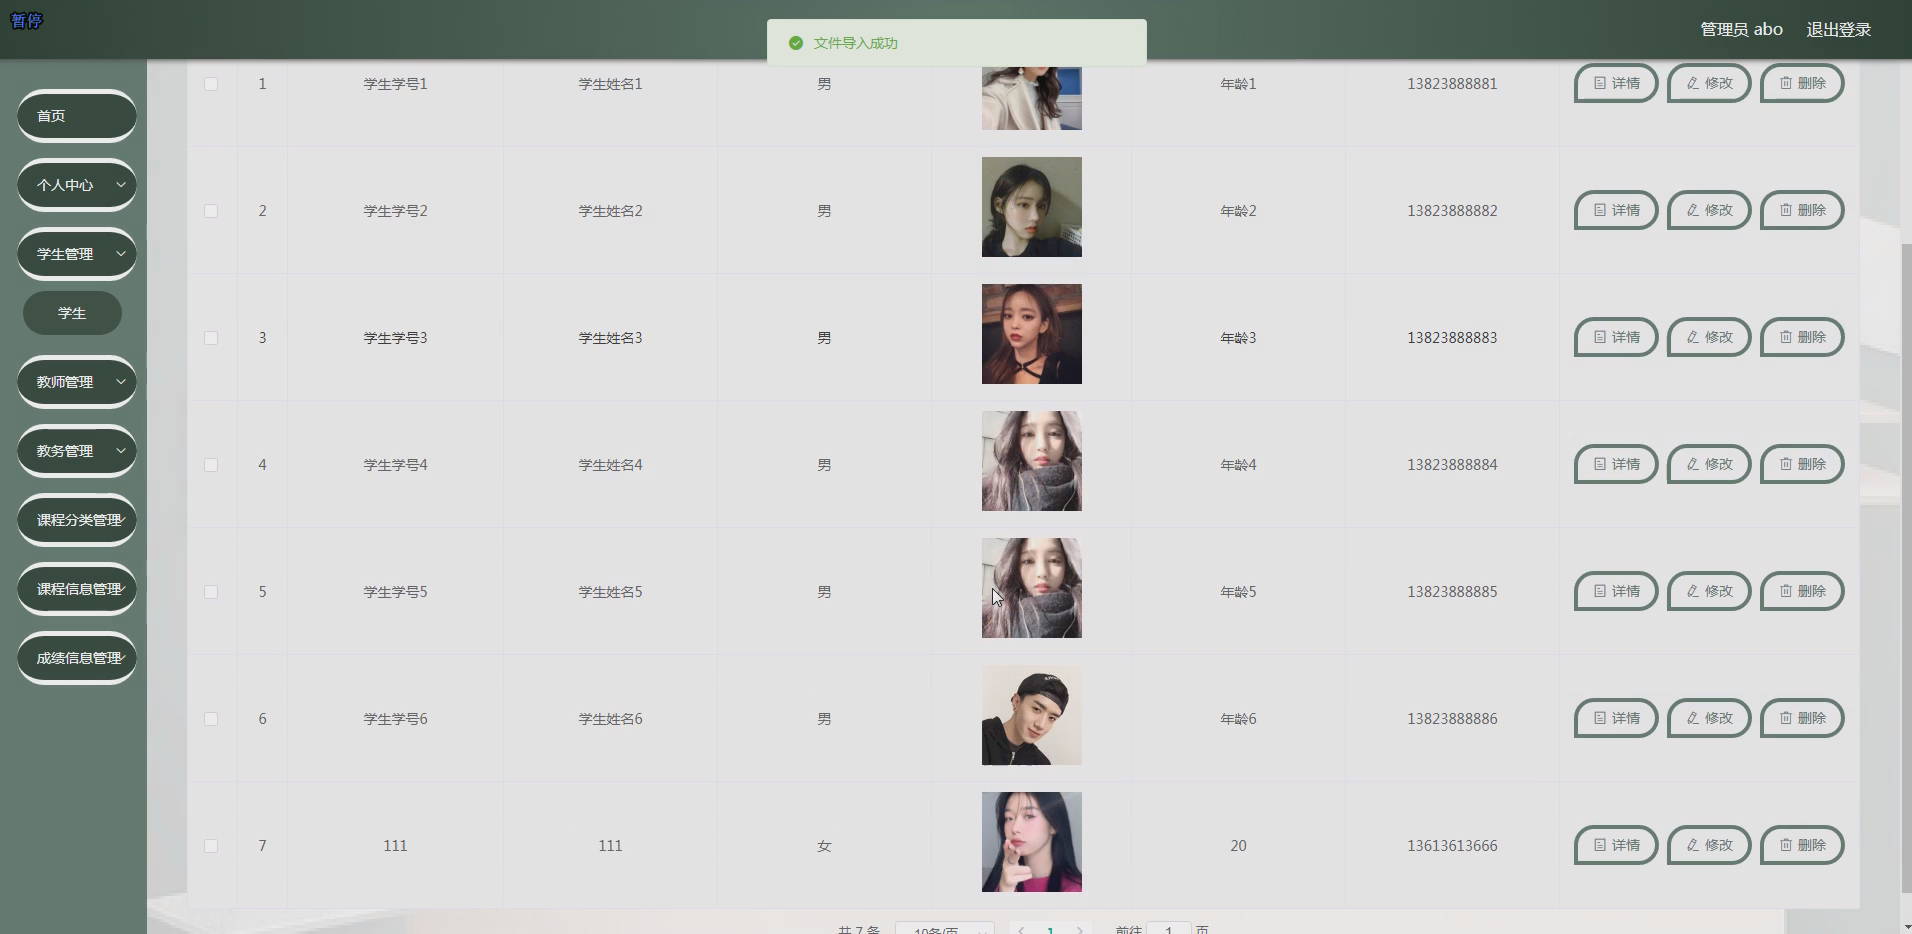Viewport: 1912px width, 934px height.
Task: Click page number 1 in pagination
Action: tap(1050, 929)
